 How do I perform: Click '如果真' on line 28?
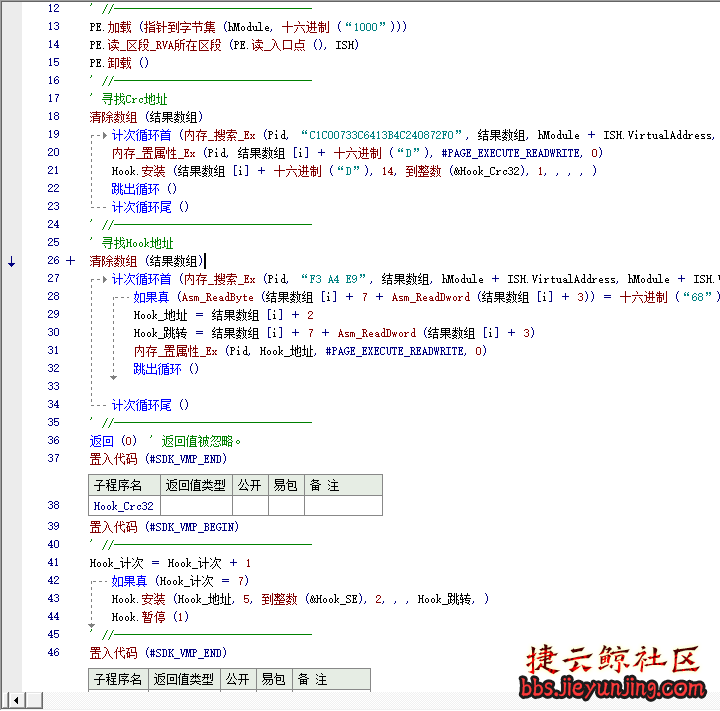[x=151, y=297]
